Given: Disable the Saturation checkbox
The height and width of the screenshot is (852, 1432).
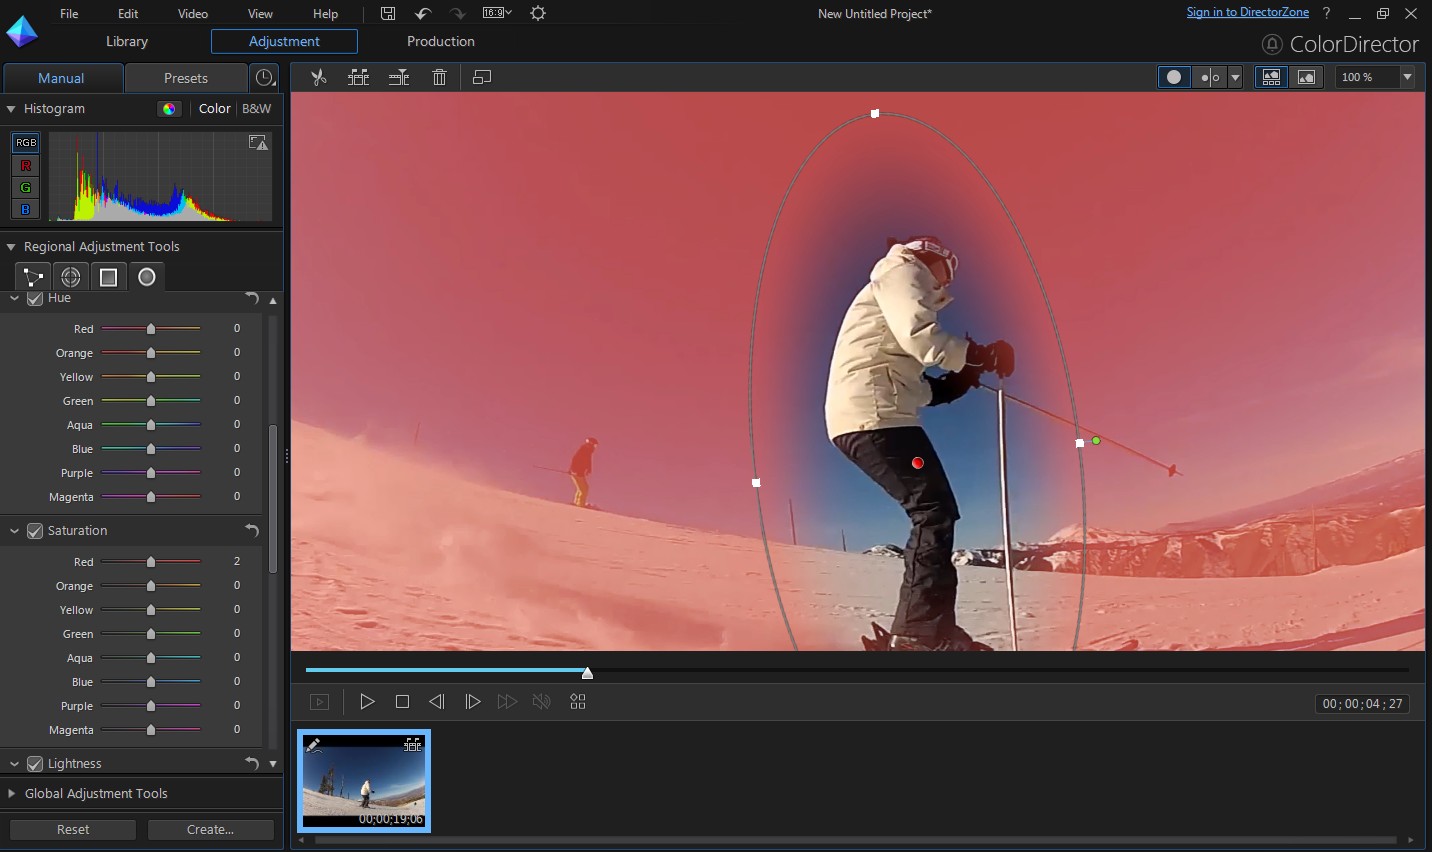Looking at the screenshot, I should pos(35,531).
